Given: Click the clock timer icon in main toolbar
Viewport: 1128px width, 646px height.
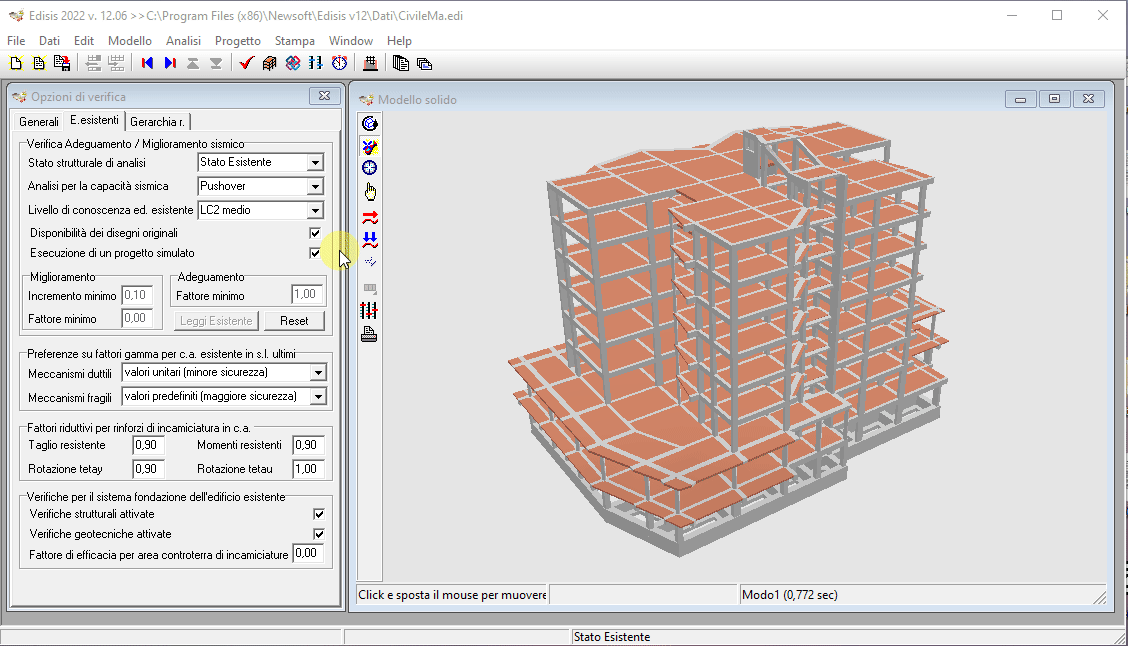Looking at the screenshot, I should (x=340, y=63).
